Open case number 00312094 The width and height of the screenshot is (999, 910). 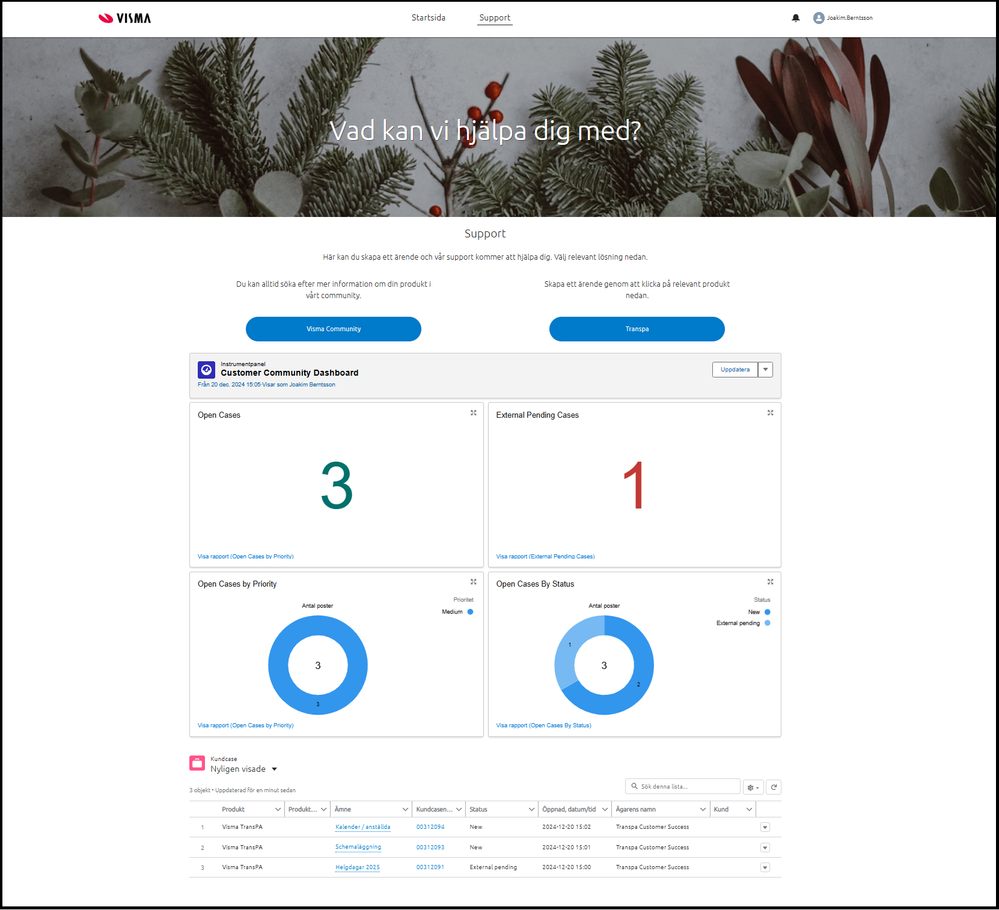(430, 827)
